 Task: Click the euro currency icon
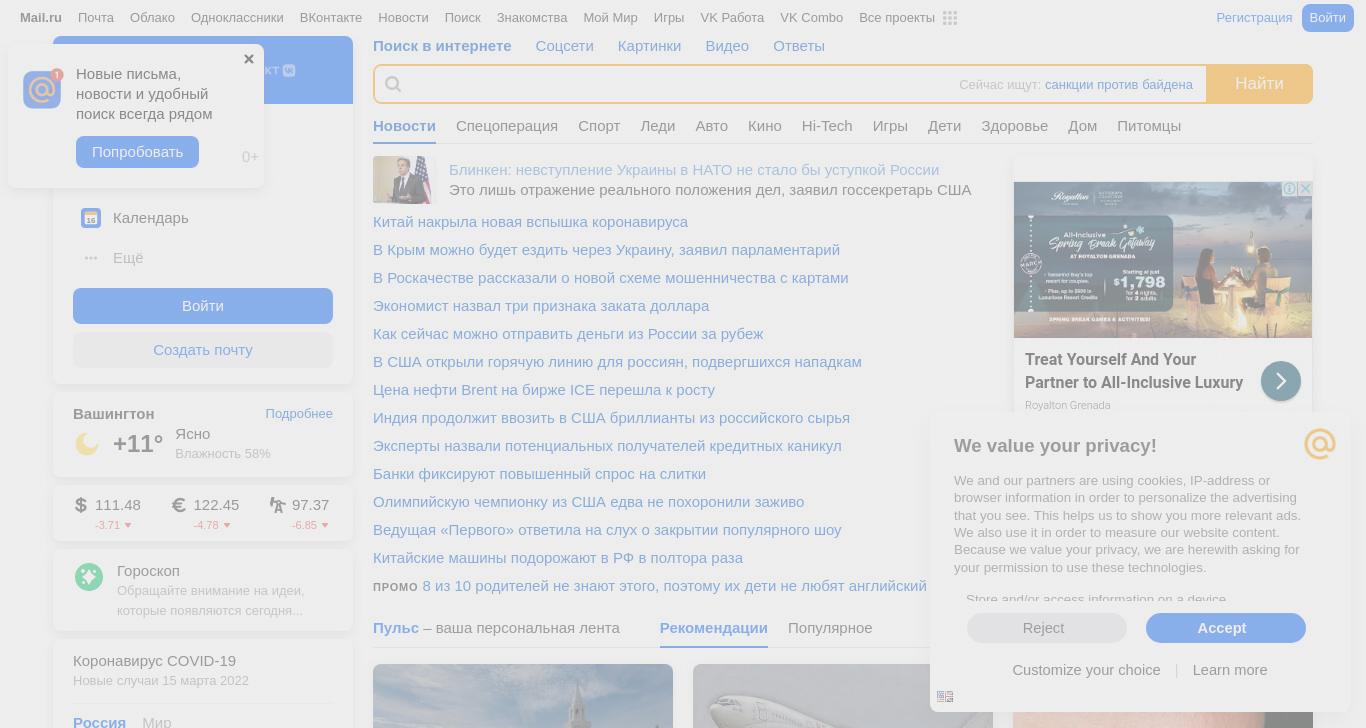pyautogui.click(x=179, y=505)
